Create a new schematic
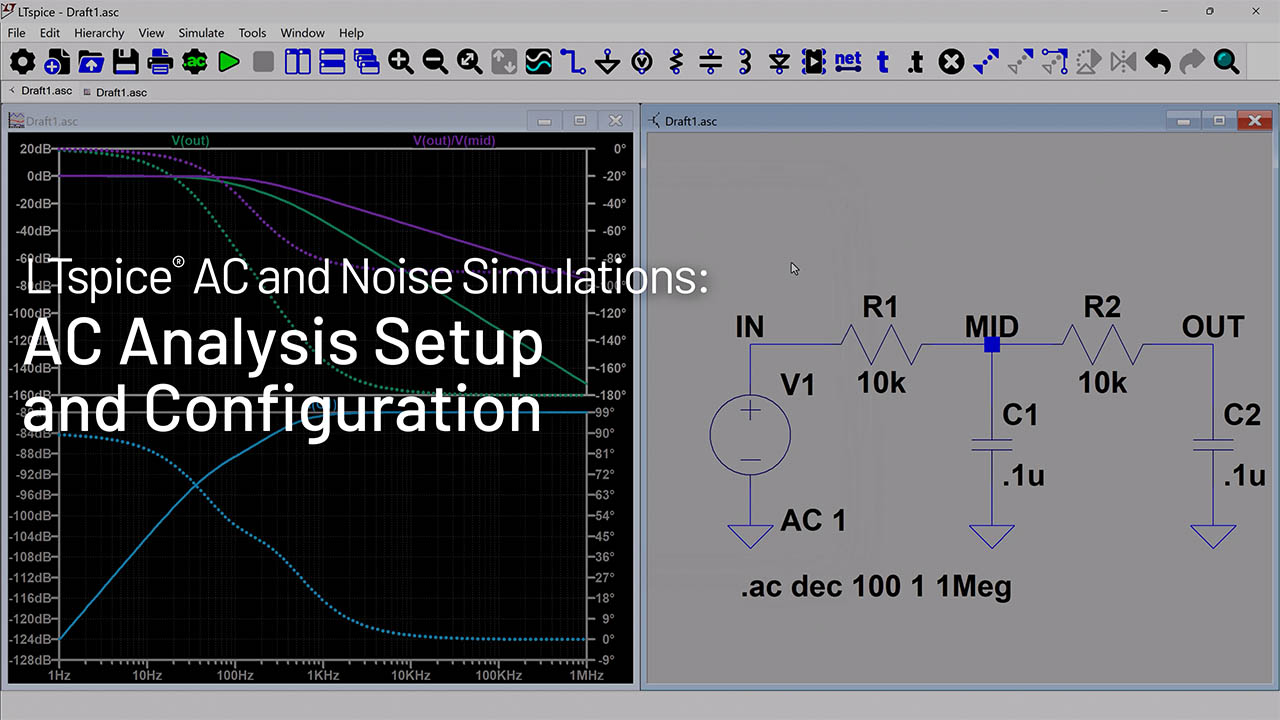Viewport: 1280px width, 720px height. tap(56, 62)
